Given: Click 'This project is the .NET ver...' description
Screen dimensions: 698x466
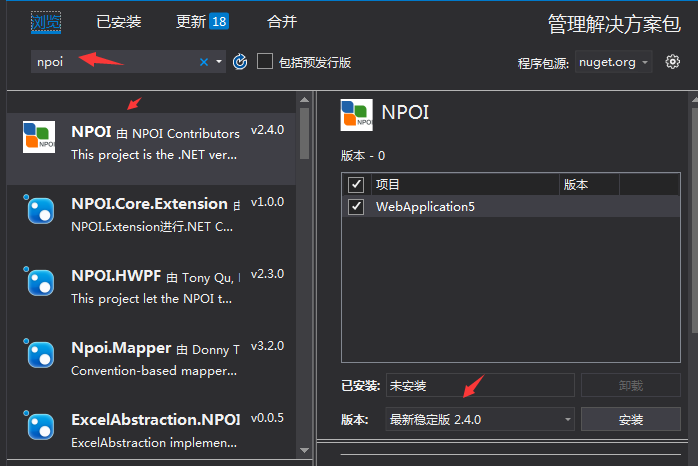Looking at the screenshot, I should [x=154, y=155].
